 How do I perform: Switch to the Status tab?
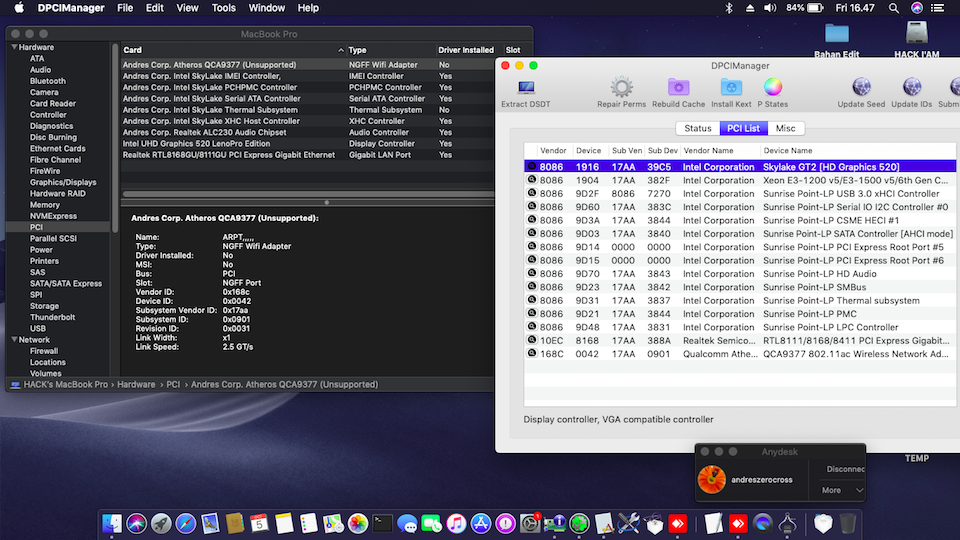point(697,128)
